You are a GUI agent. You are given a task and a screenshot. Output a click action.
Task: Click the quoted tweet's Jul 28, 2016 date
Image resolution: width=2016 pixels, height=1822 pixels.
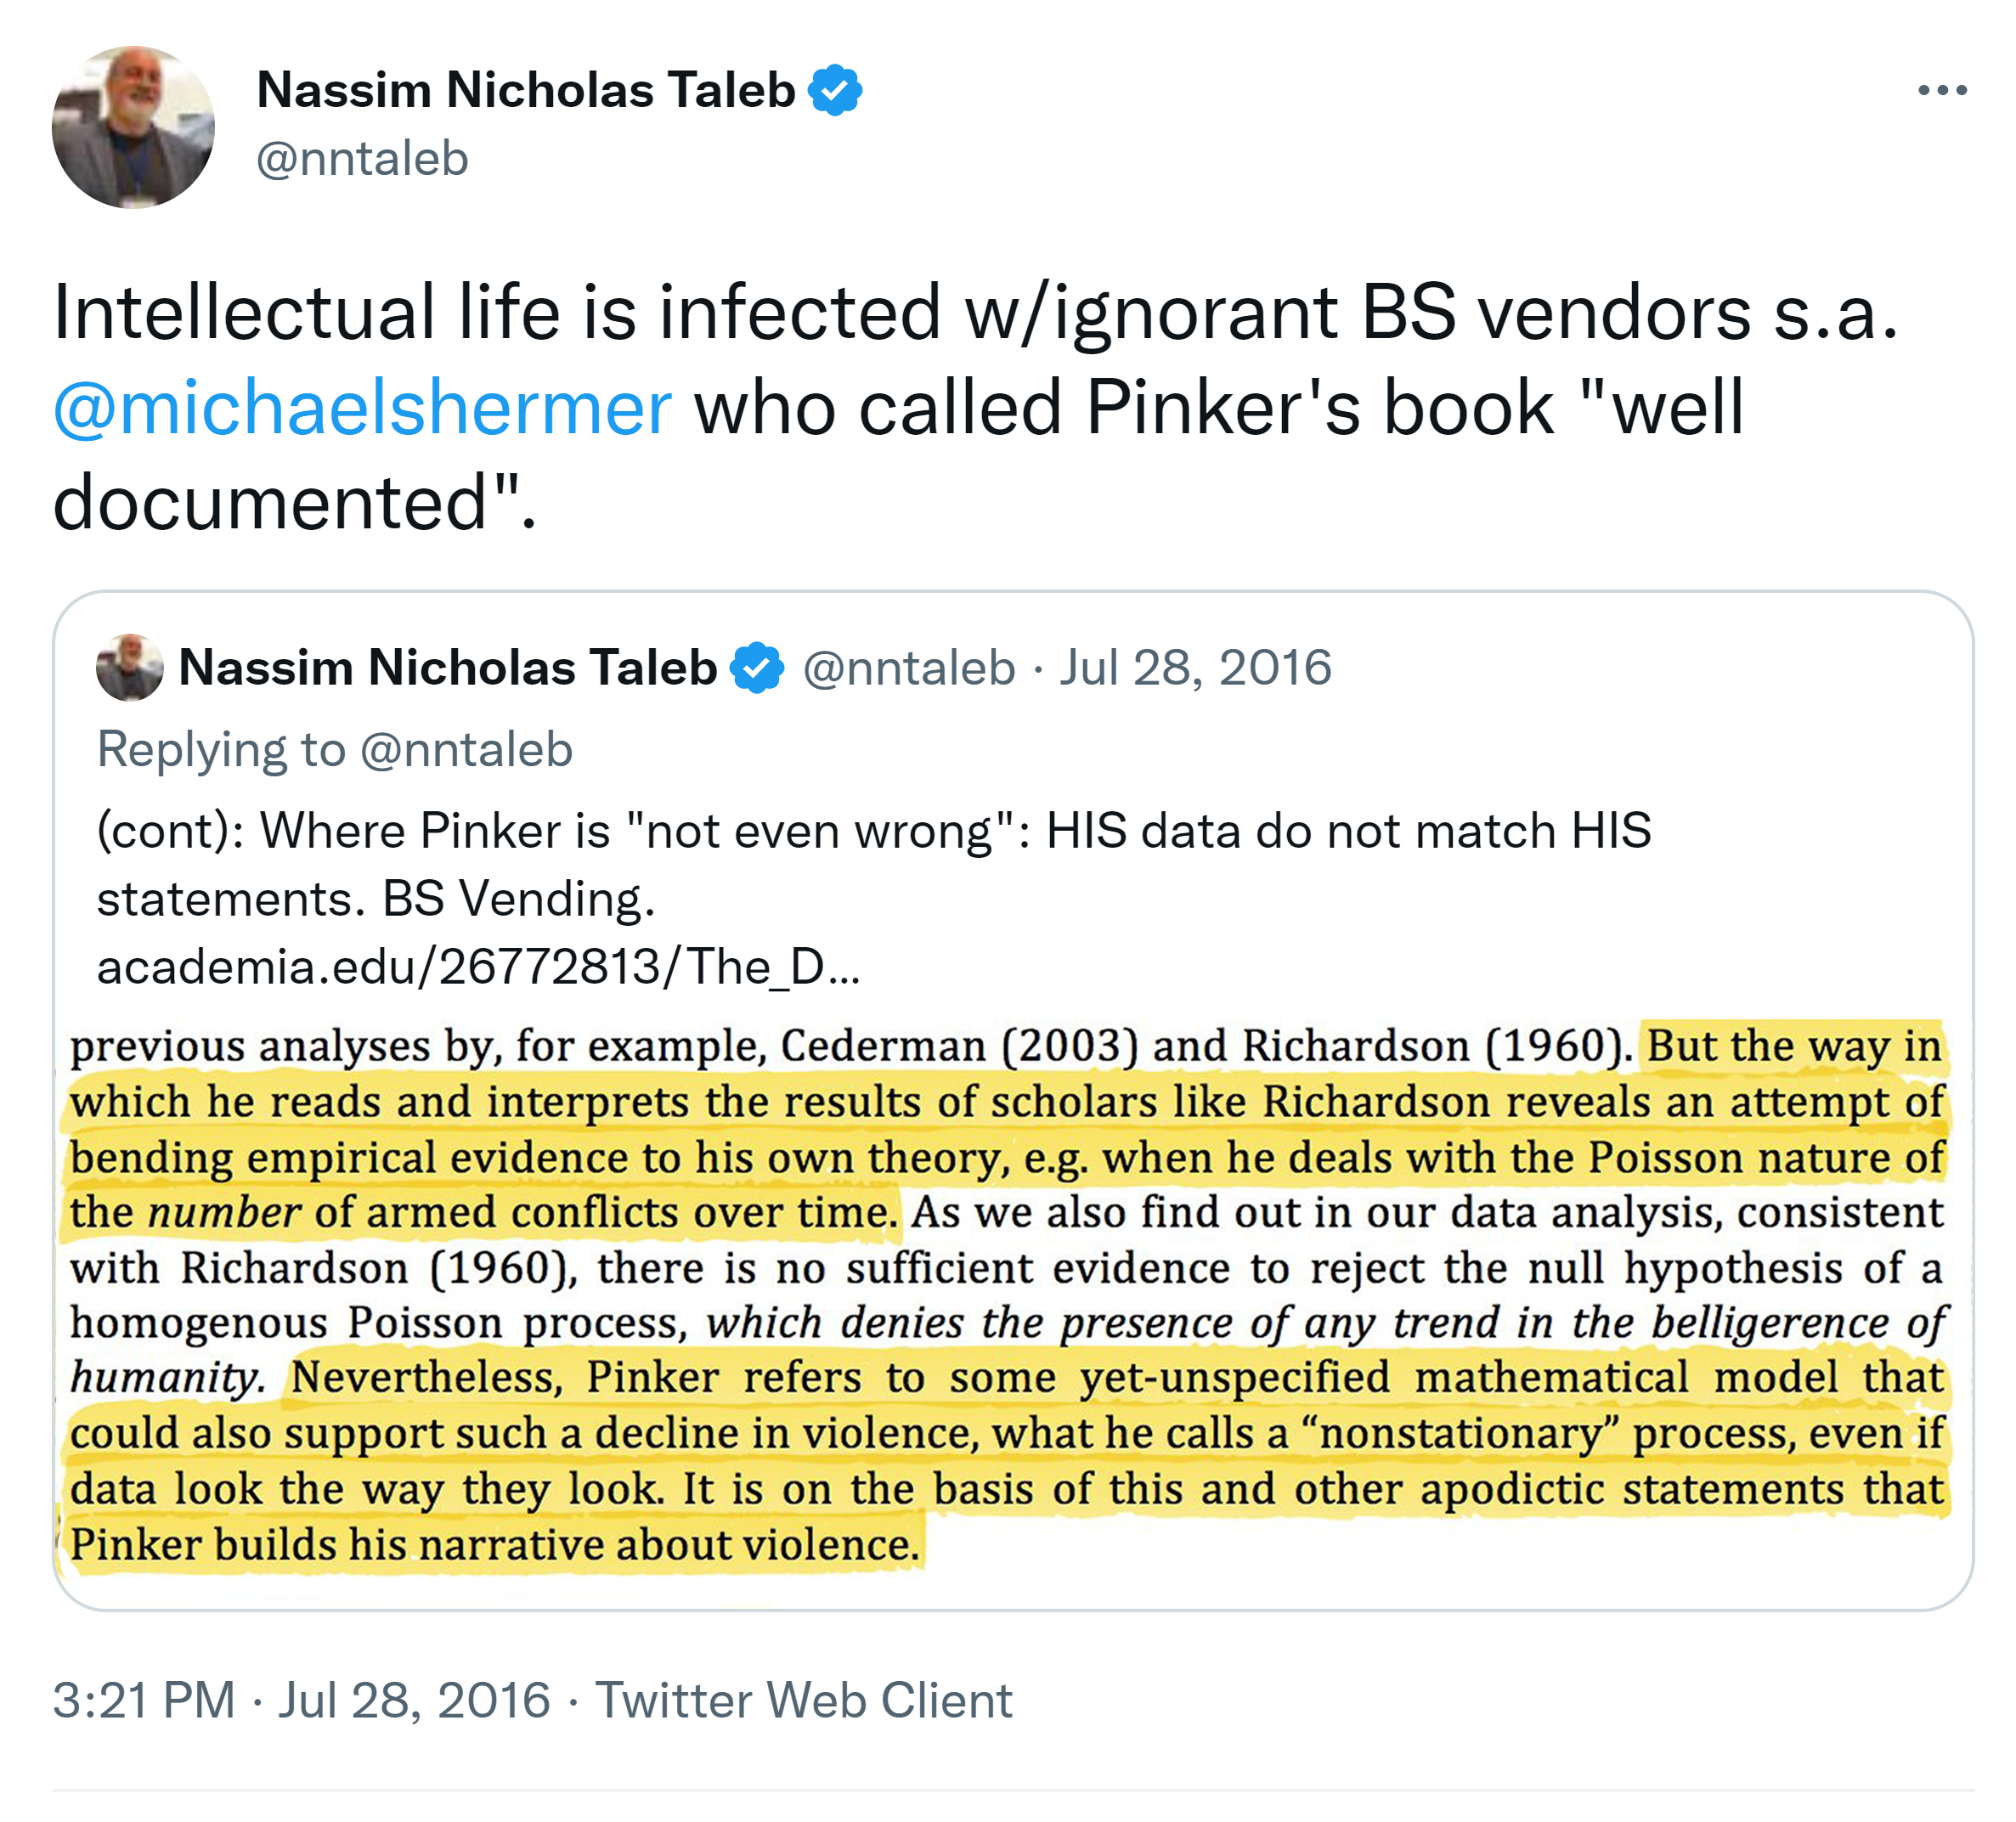pyautogui.click(x=1195, y=667)
